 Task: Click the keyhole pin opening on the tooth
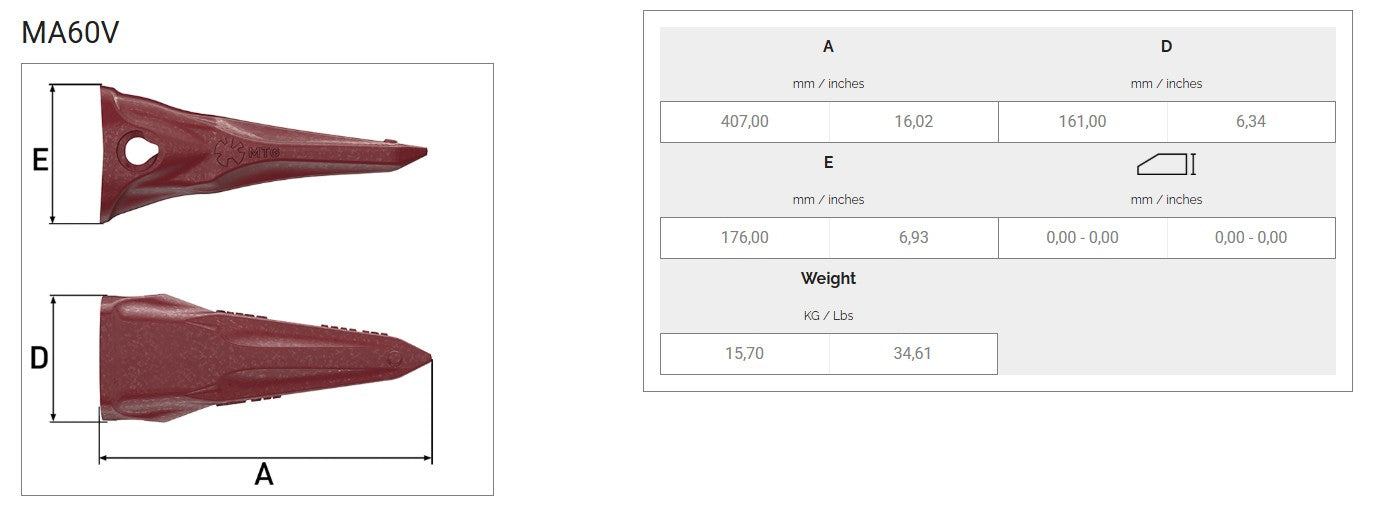coord(138,150)
